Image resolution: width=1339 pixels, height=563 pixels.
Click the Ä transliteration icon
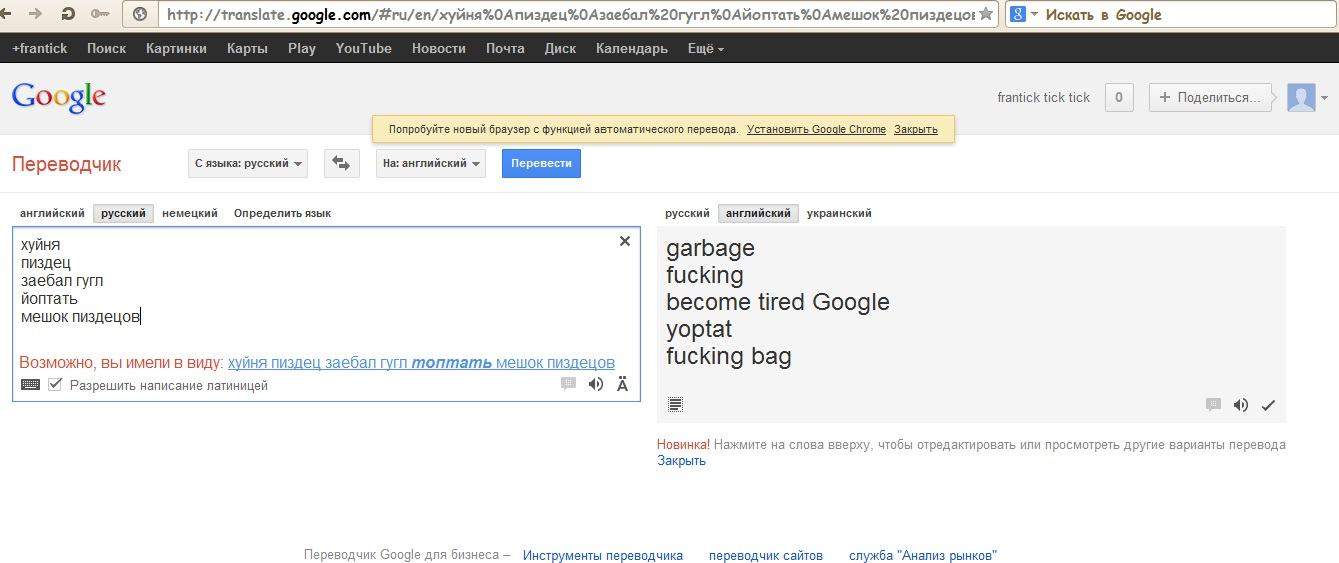[623, 384]
